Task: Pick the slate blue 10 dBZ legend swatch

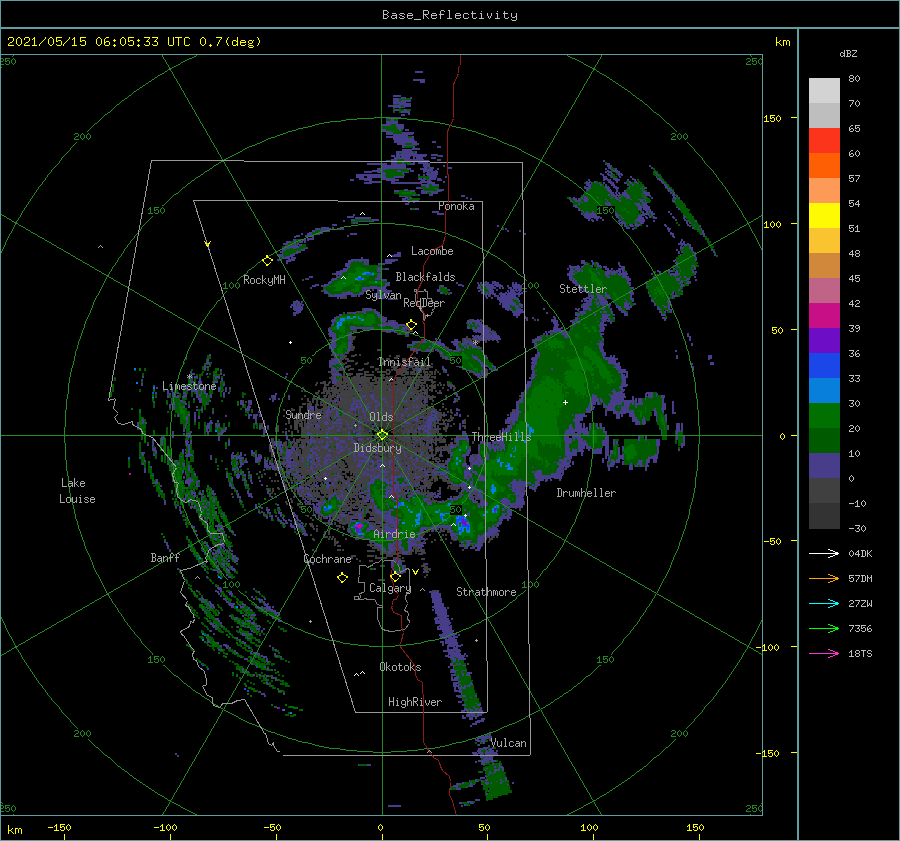Action: click(824, 466)
